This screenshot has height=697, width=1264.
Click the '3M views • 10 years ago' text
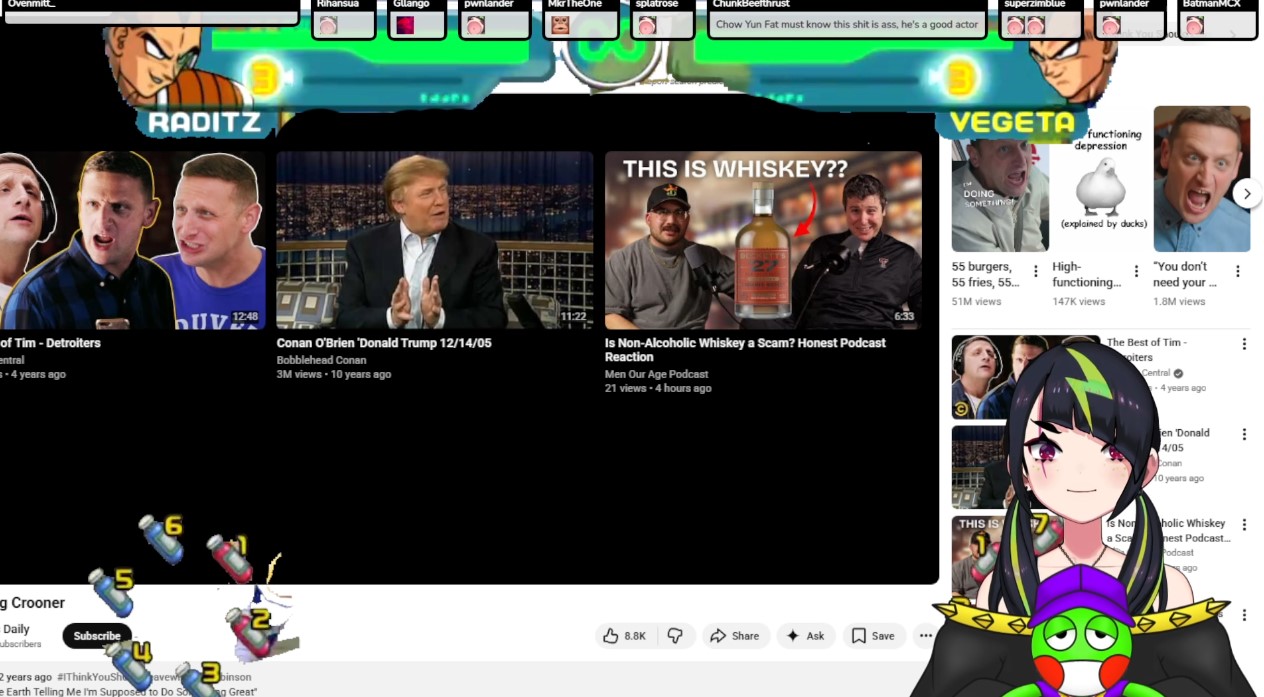point(334,374)
